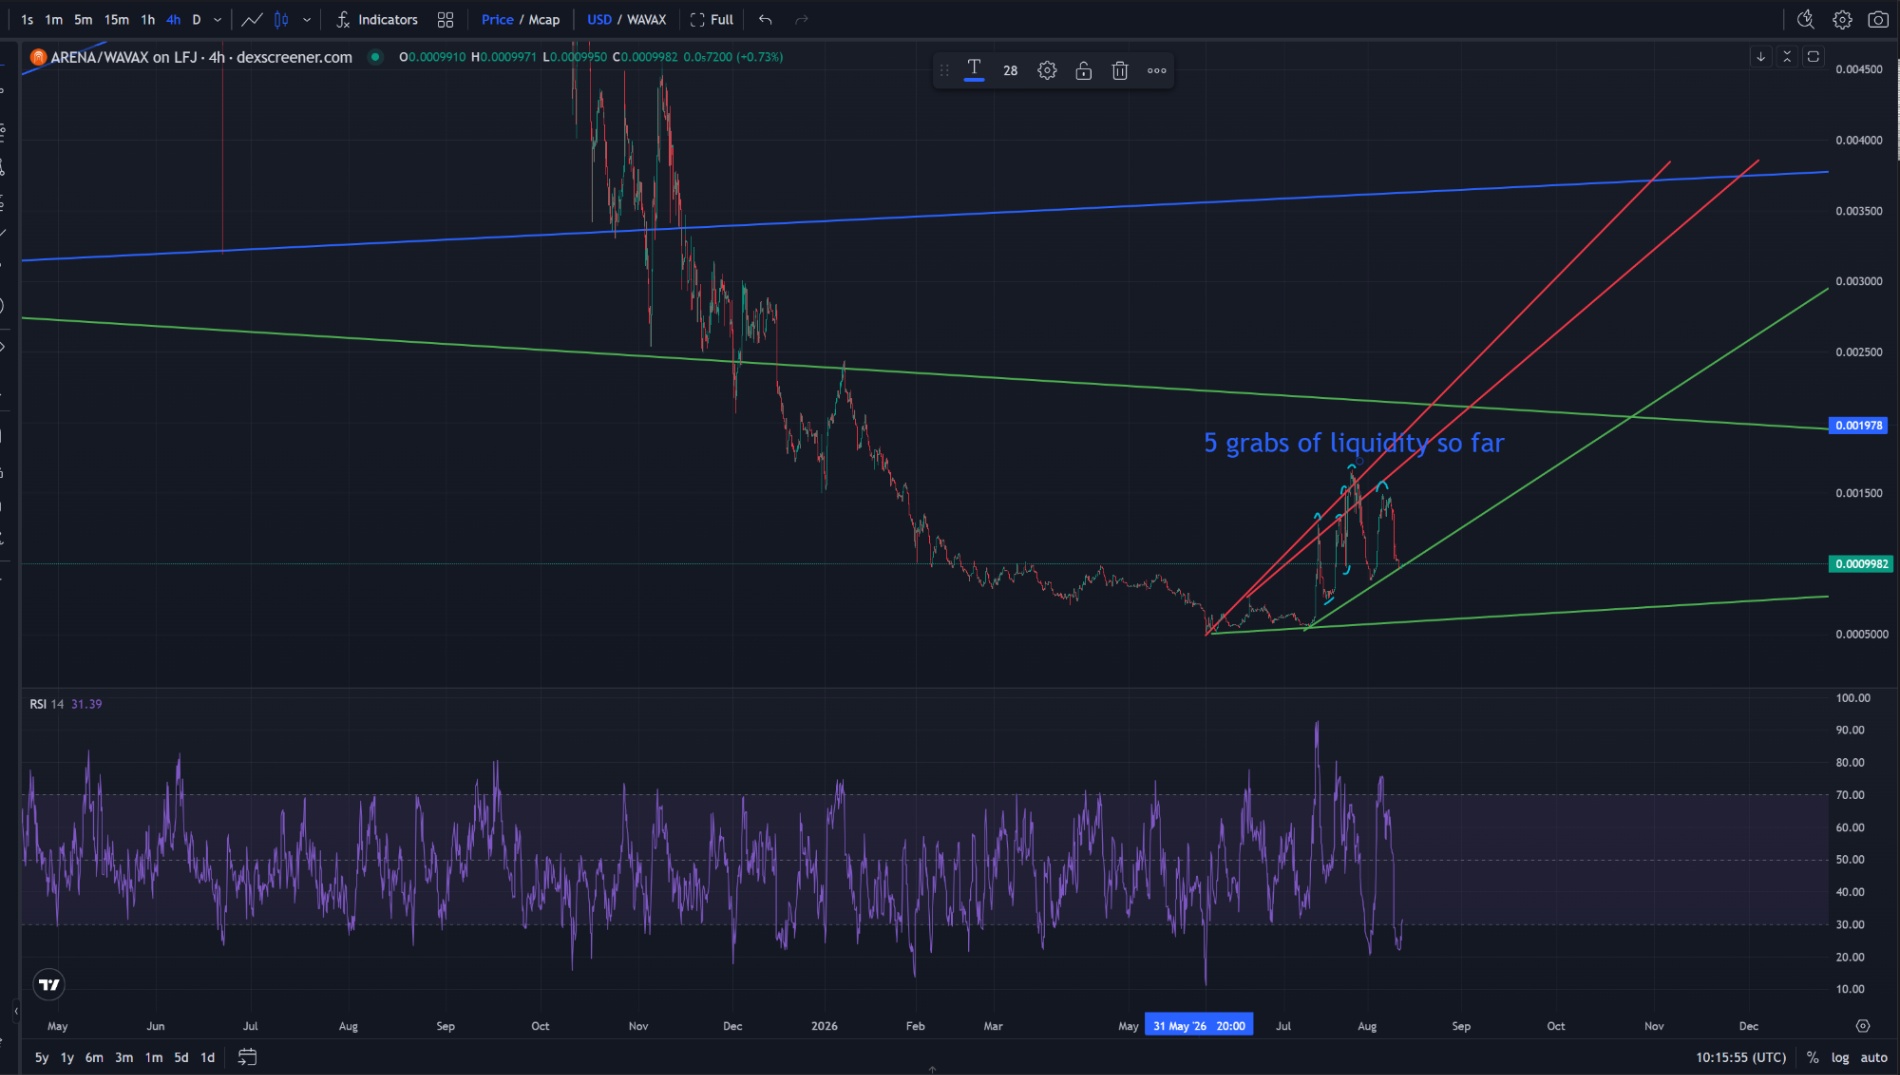
Task: Click the 0.0009982 current price label
Action: tap(1861, 564)
